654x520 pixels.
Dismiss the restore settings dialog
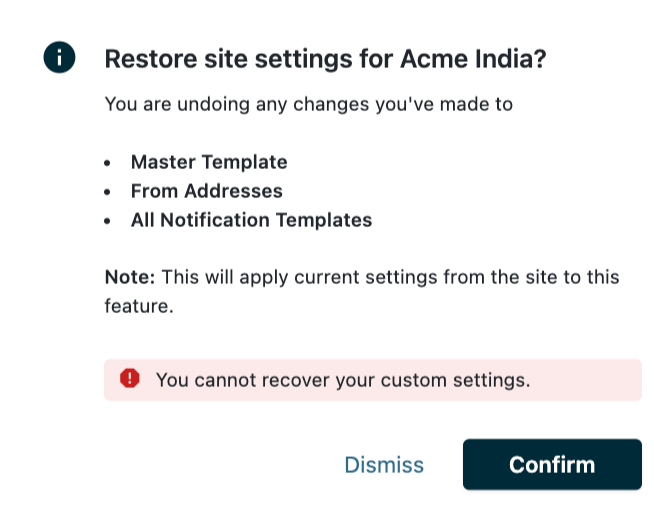click(384, 465)
